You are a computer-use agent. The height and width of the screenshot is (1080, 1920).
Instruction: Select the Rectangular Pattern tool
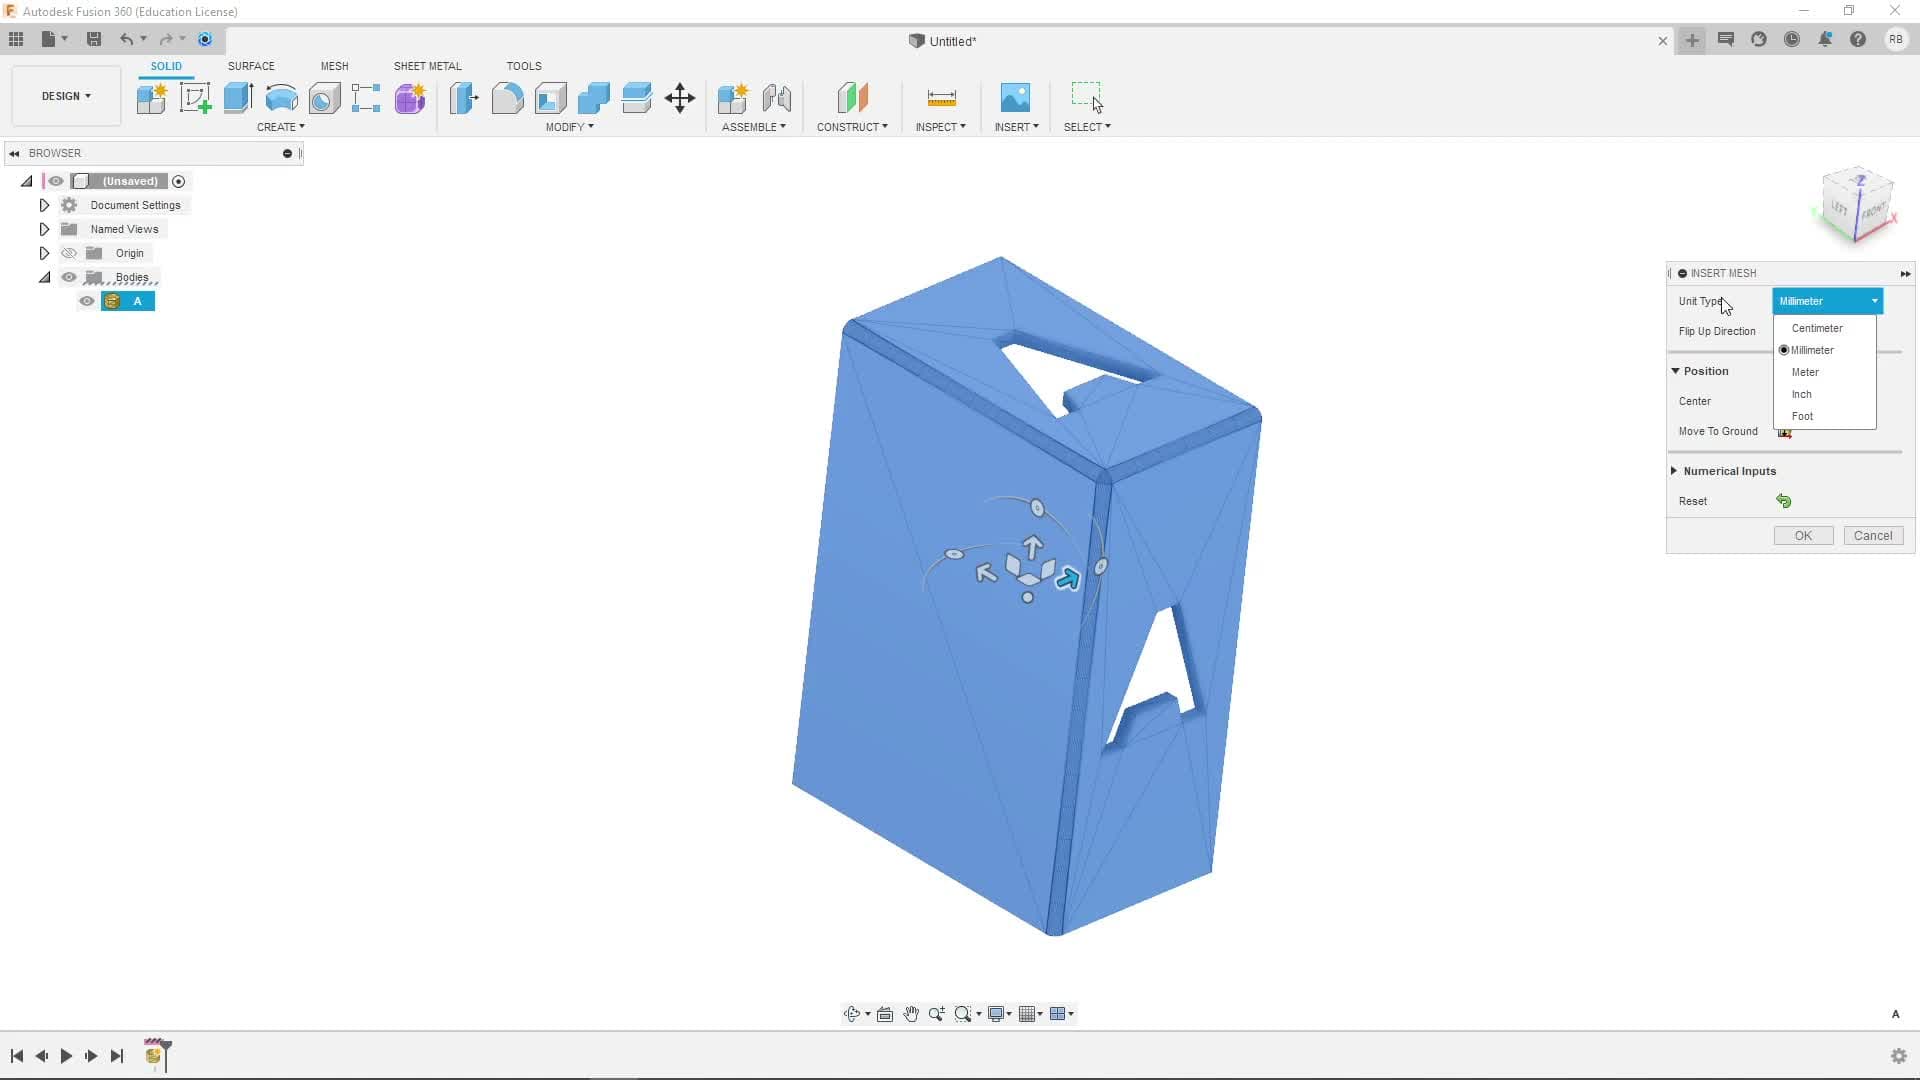(366, 98)
